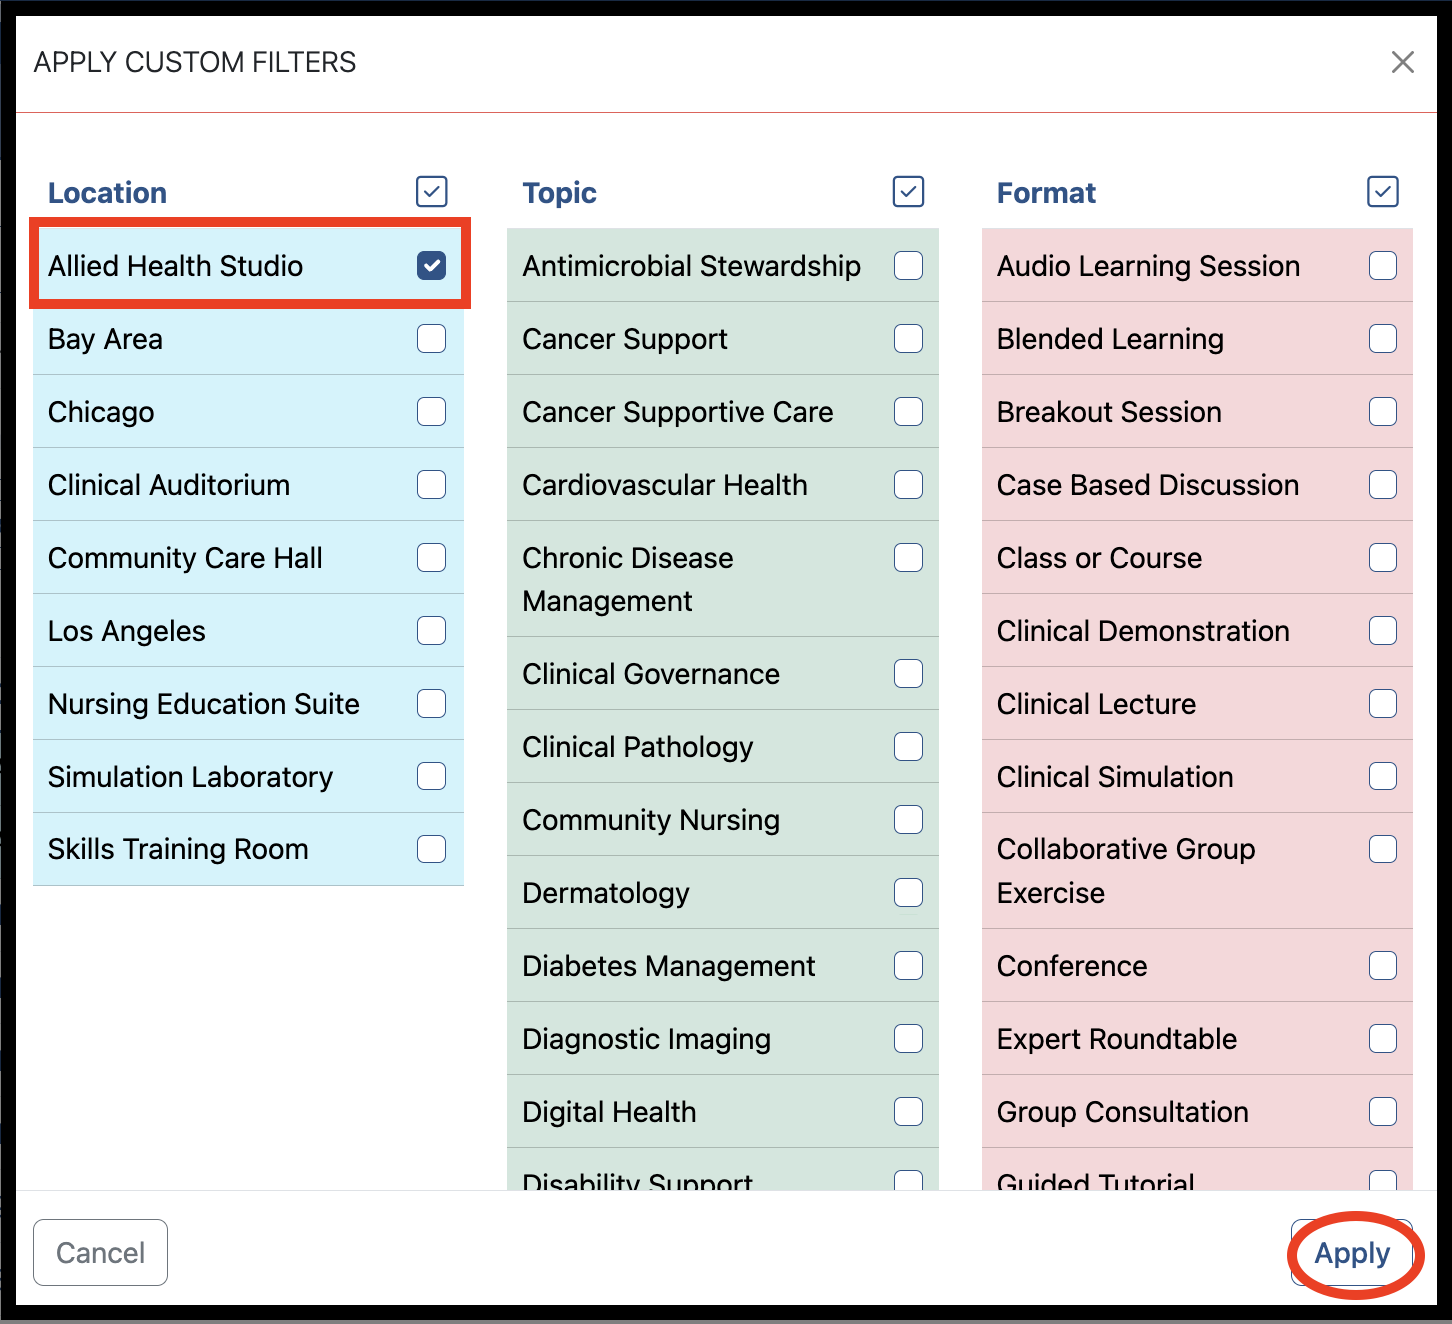Viewport: 1452px width, 1324px height.
Task: Check Audio Learning Session checkbox
Action: point(1383,266)
